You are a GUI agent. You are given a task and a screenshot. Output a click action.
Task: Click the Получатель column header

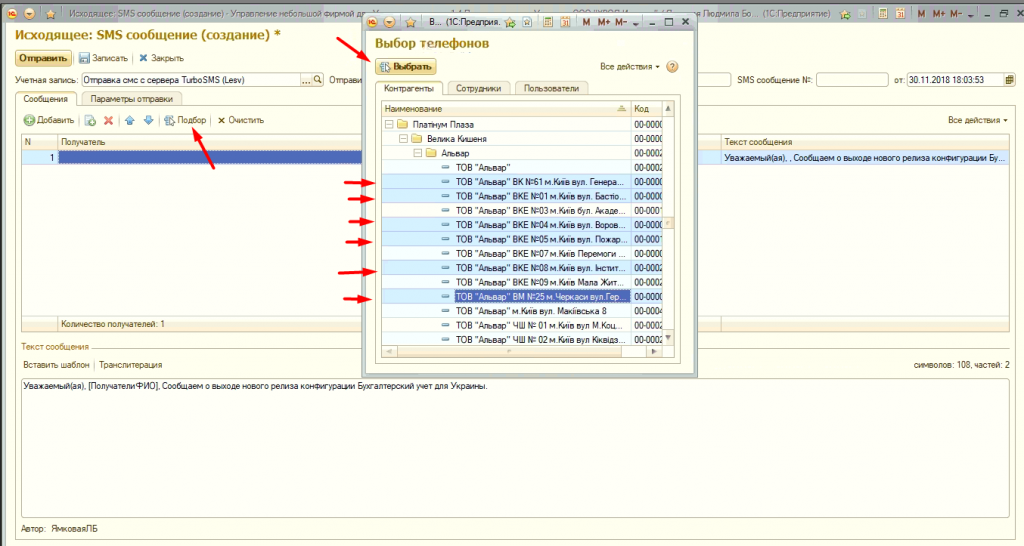pos(209,142)
